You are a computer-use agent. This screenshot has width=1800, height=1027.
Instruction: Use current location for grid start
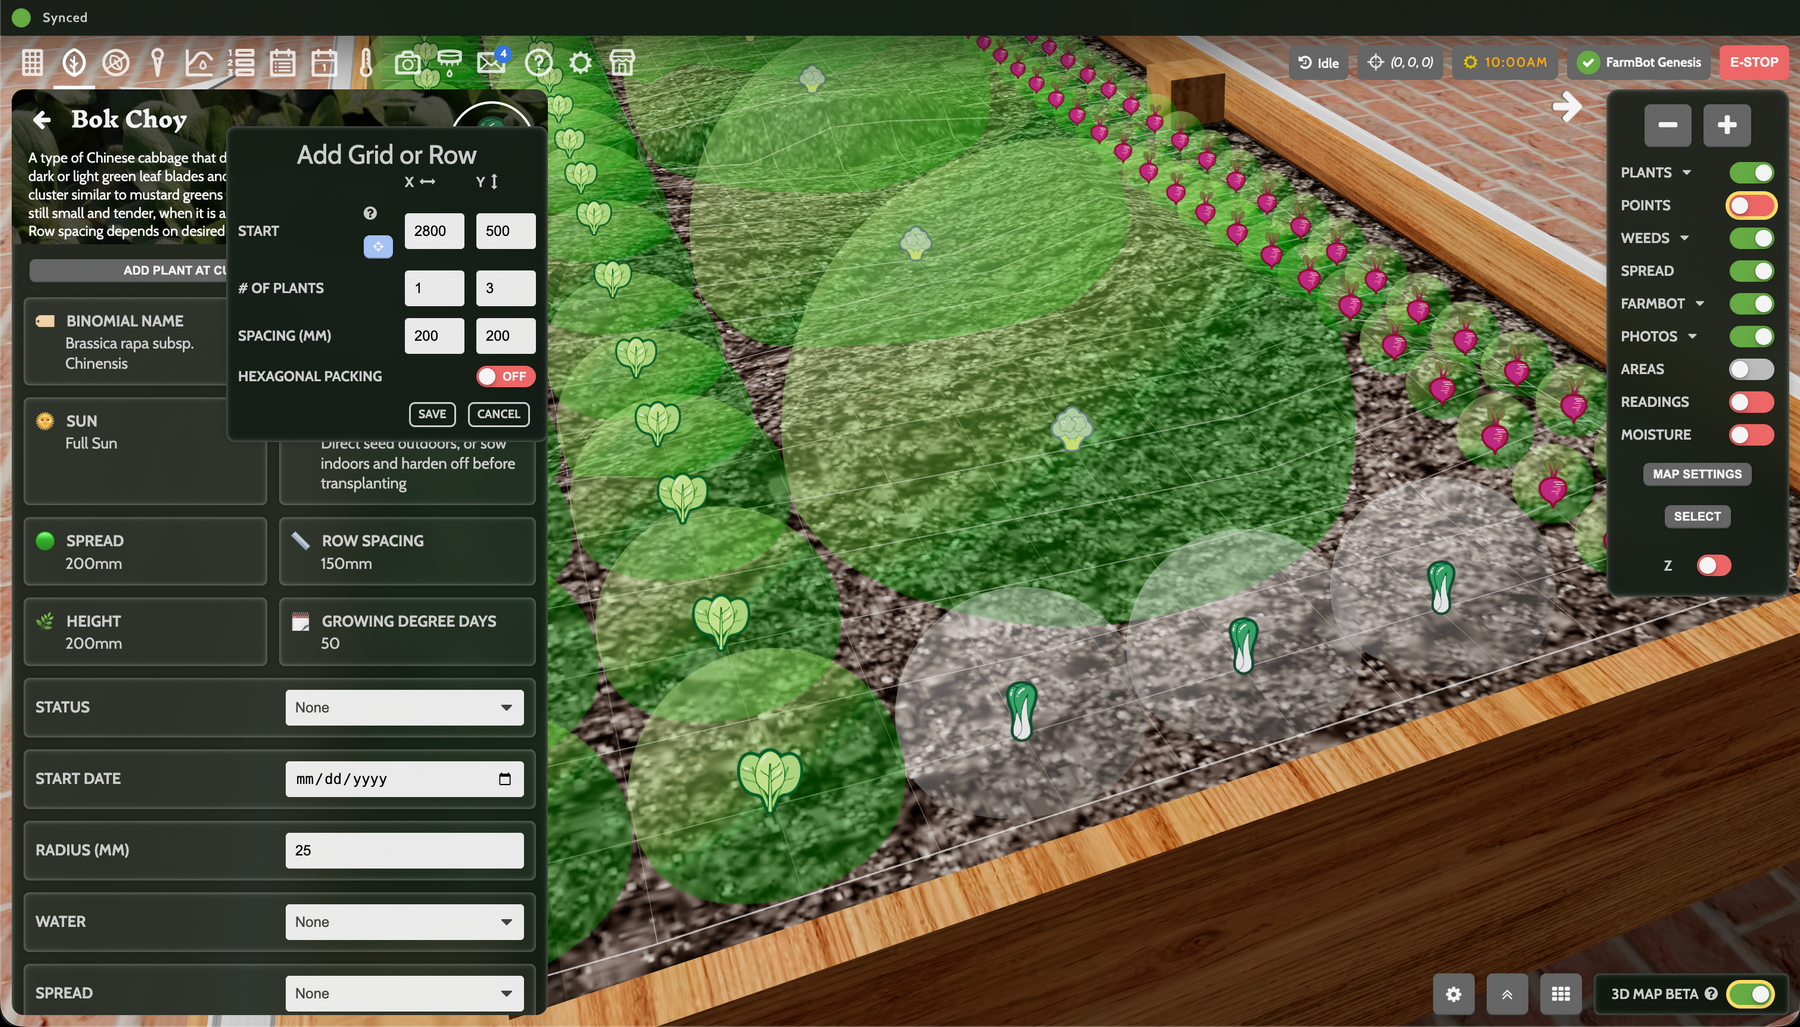(378, 247)
